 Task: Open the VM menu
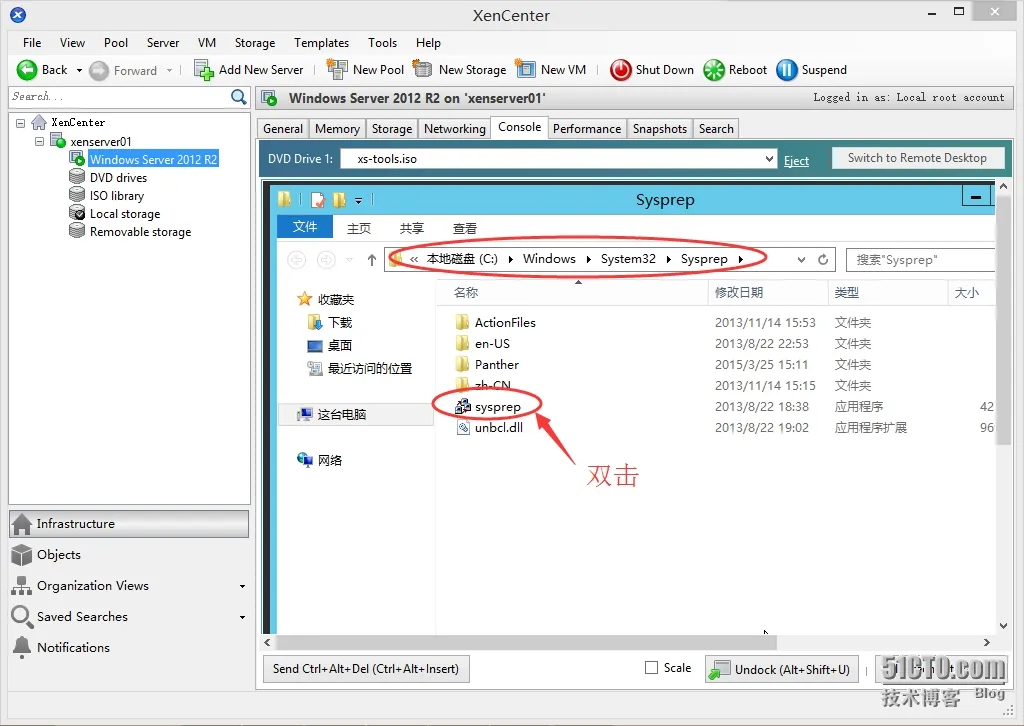207,42
